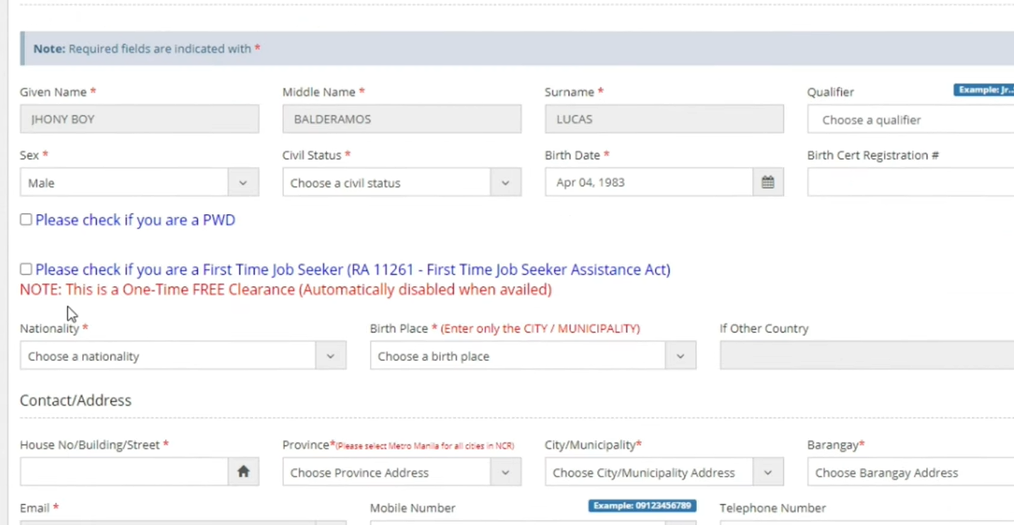The width and height of the screenshot is (1014, 525).
Task: Click the Mobile Number label
Action: (x=413, y=508)
